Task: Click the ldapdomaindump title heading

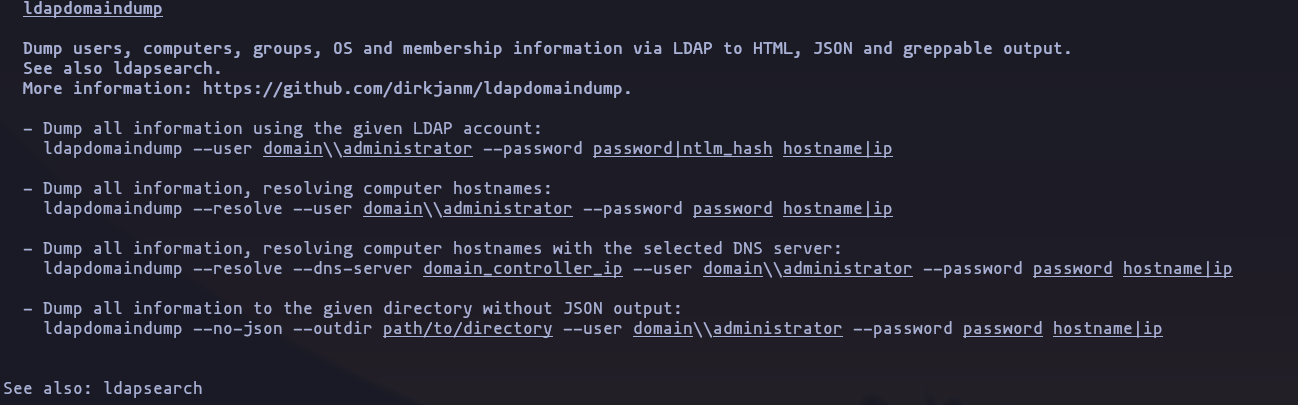Action: (x=93, y=9)
